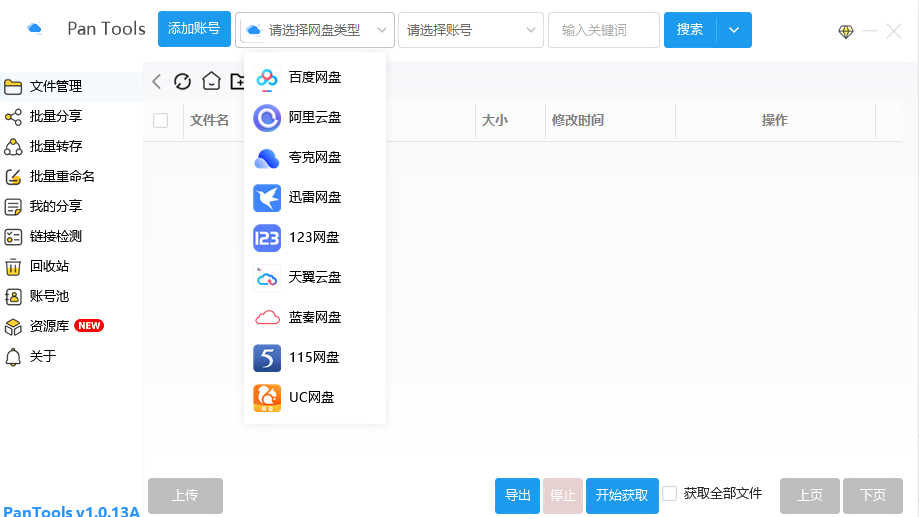Collapse the 请选择网盘类型 dropdown
The height and width of the screenshot is (517, 919).
[x=315, y=30]
